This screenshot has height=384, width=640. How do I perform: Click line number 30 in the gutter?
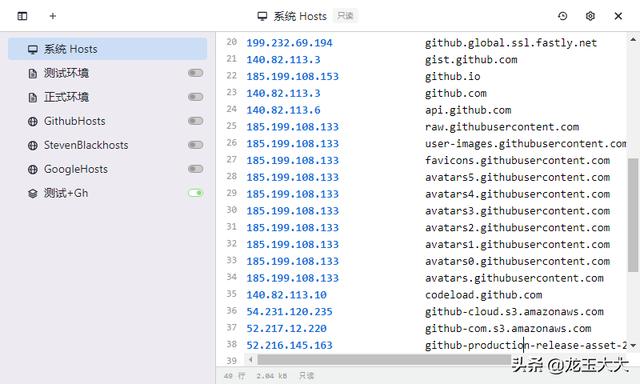[x=231, y=210]
